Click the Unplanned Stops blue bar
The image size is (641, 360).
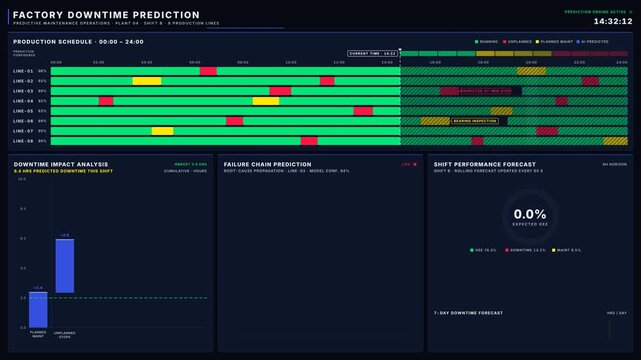(65, 266)
